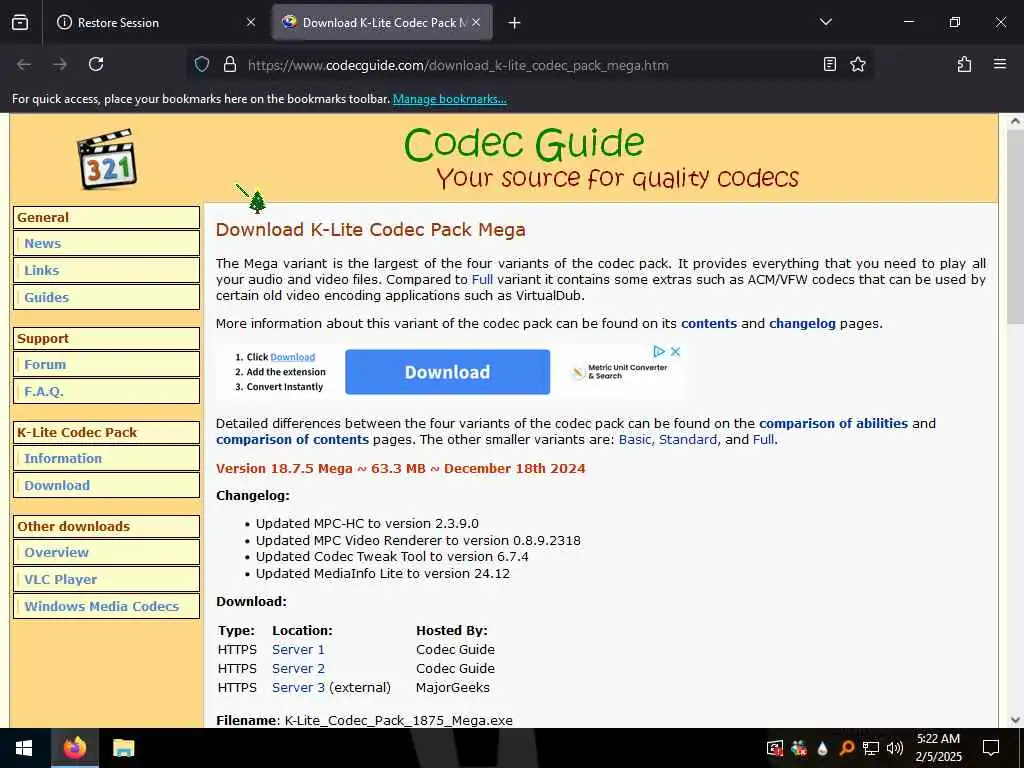Click the volume speaker tray icon
This screenshot has width=1024, height=768.
[x=895, y=748]
